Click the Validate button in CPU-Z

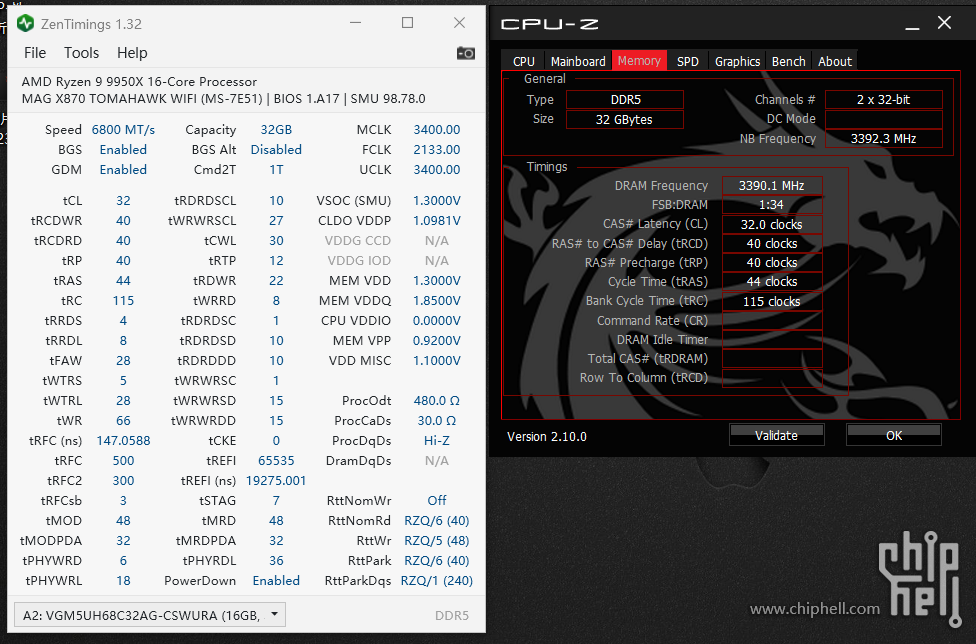point(776,435)
